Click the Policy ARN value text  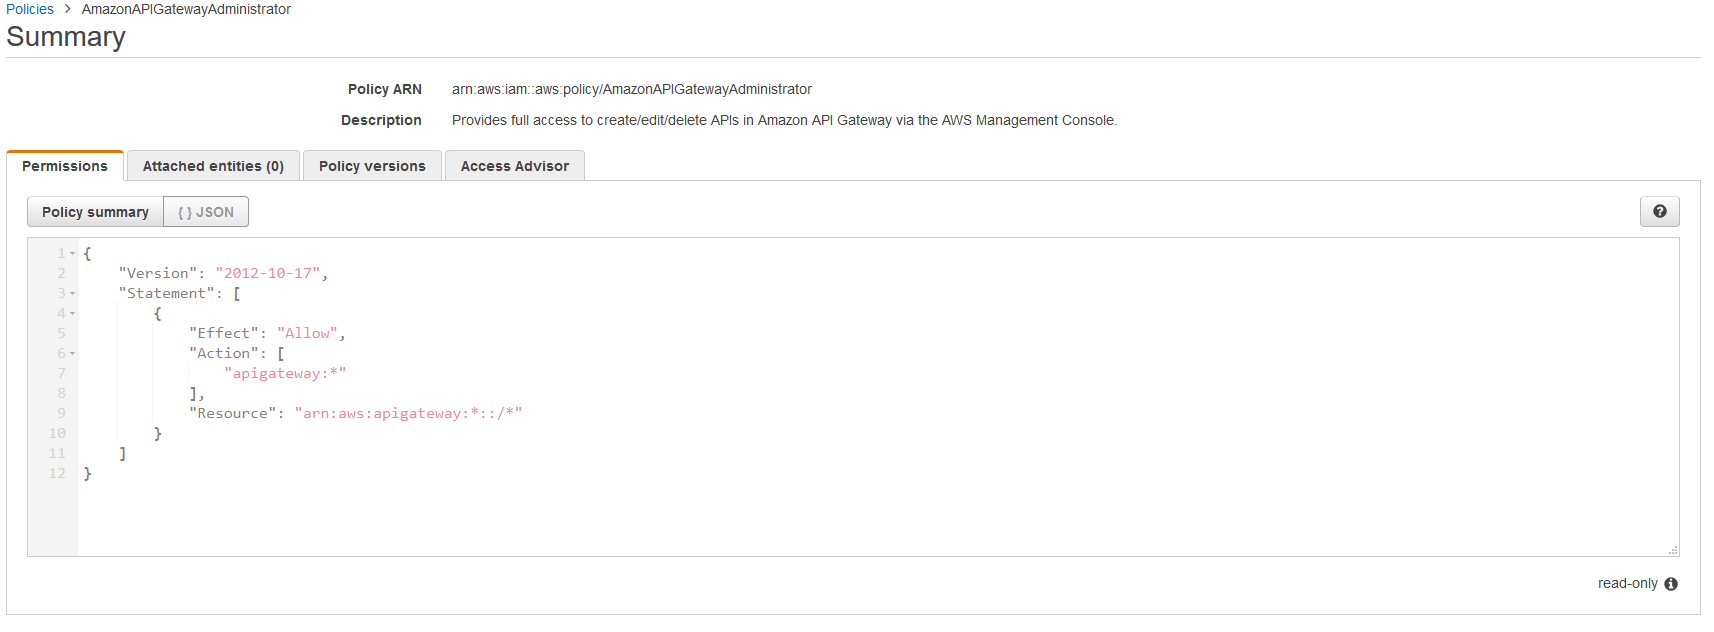(631, 89)
